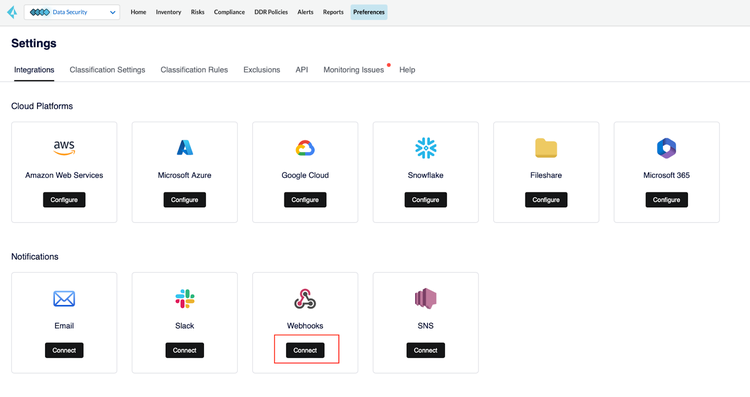
Task: Click the Microsoft Azure logo icon
Action: click(x=185, y=148)
